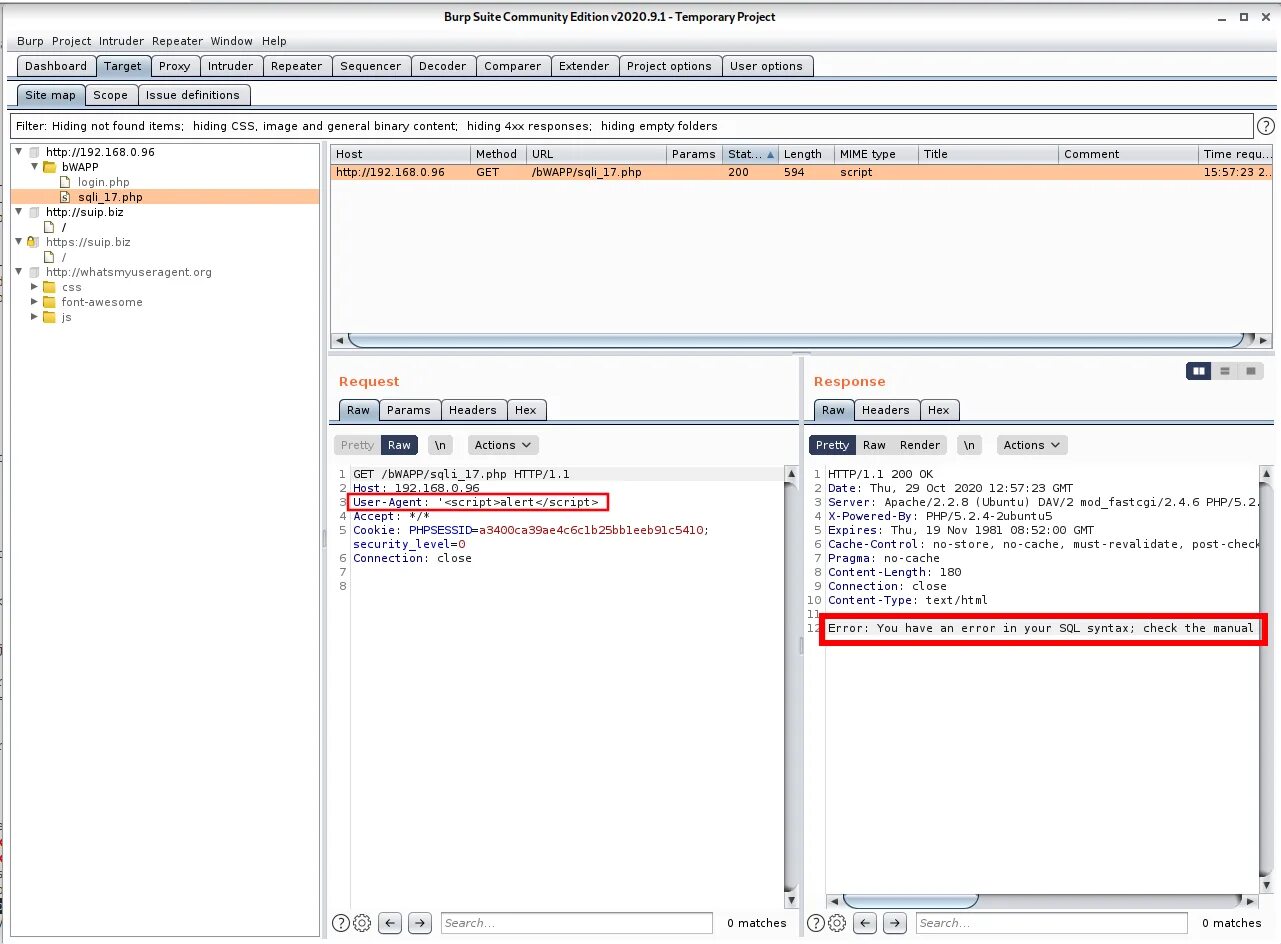Collapse the bWAPP folder node
This screenshot has height=944, width=1281.
pyautogui.click(x=34, y=167)
